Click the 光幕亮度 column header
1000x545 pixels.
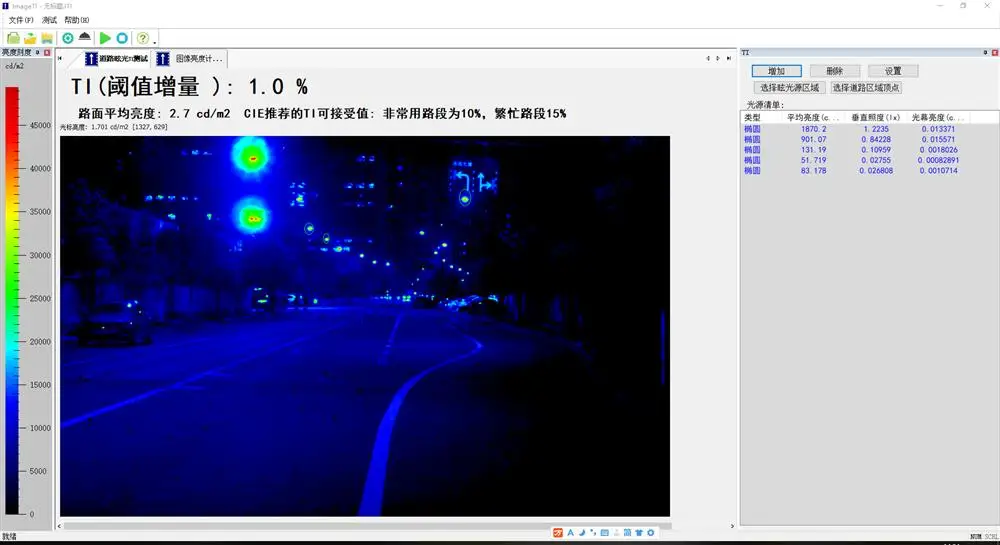tap(939, 117)
